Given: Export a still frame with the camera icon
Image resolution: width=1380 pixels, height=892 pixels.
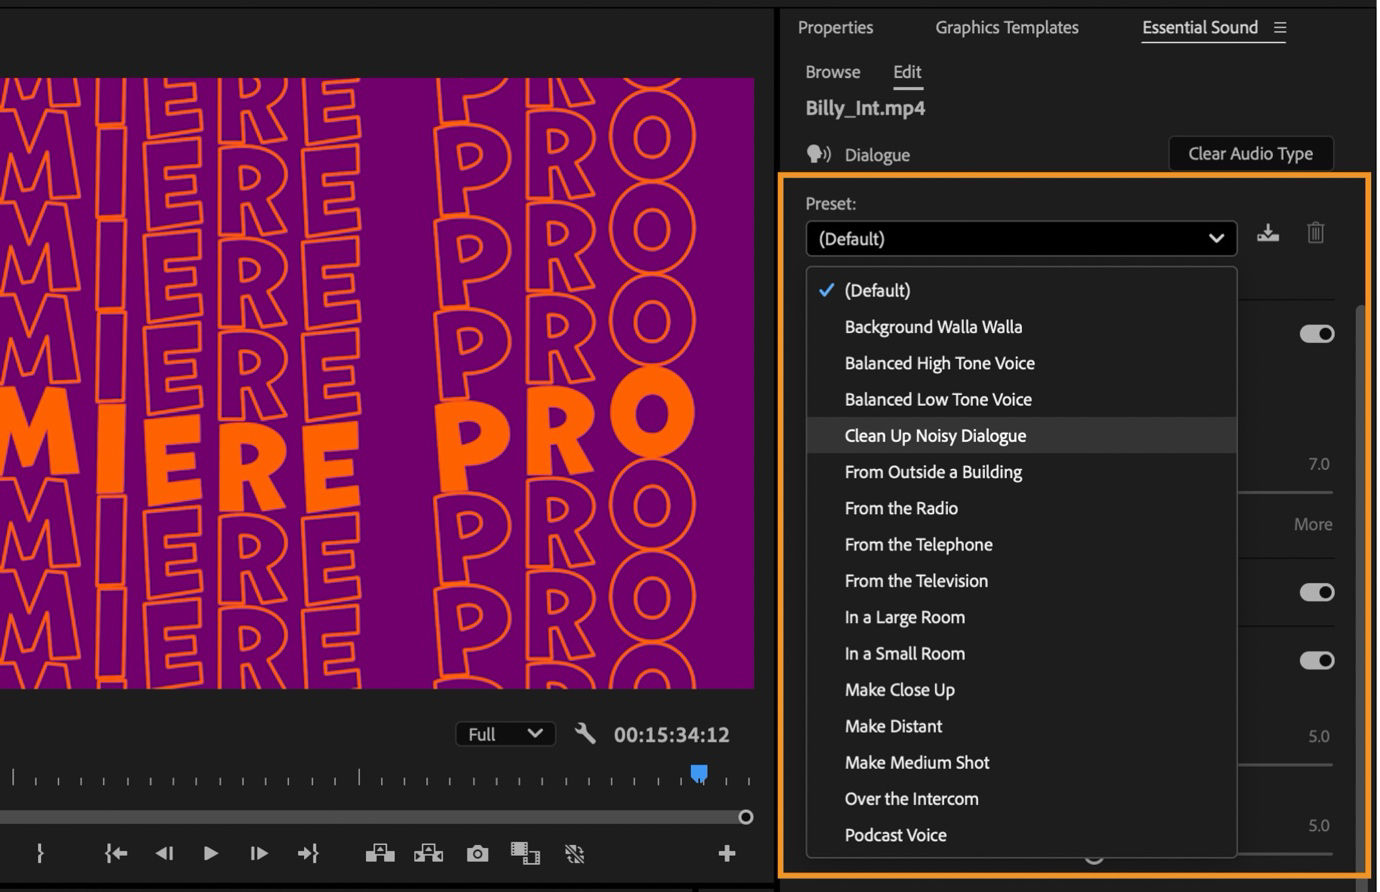Looking at the screenshot, I should coord(476,853).
